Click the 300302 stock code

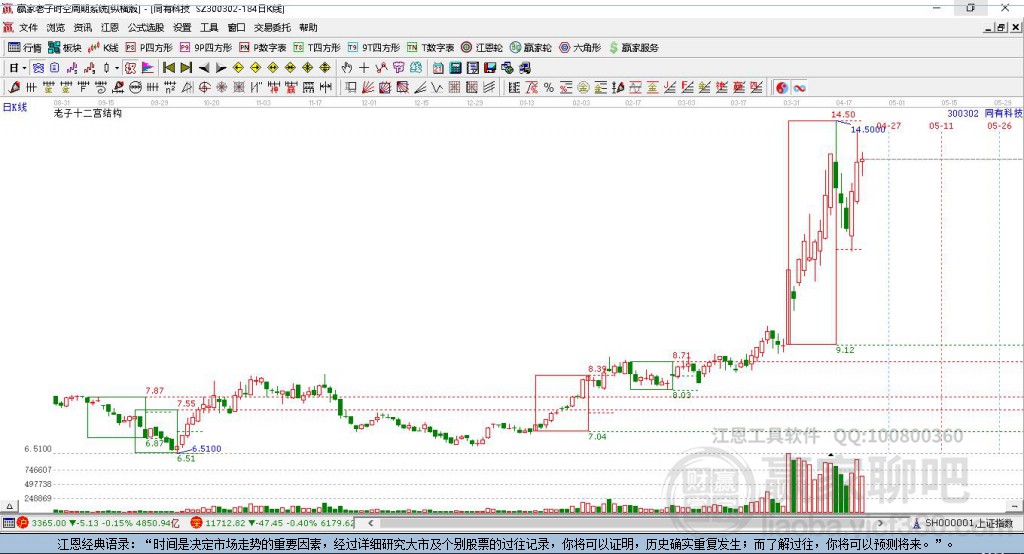tap(963, 113)
